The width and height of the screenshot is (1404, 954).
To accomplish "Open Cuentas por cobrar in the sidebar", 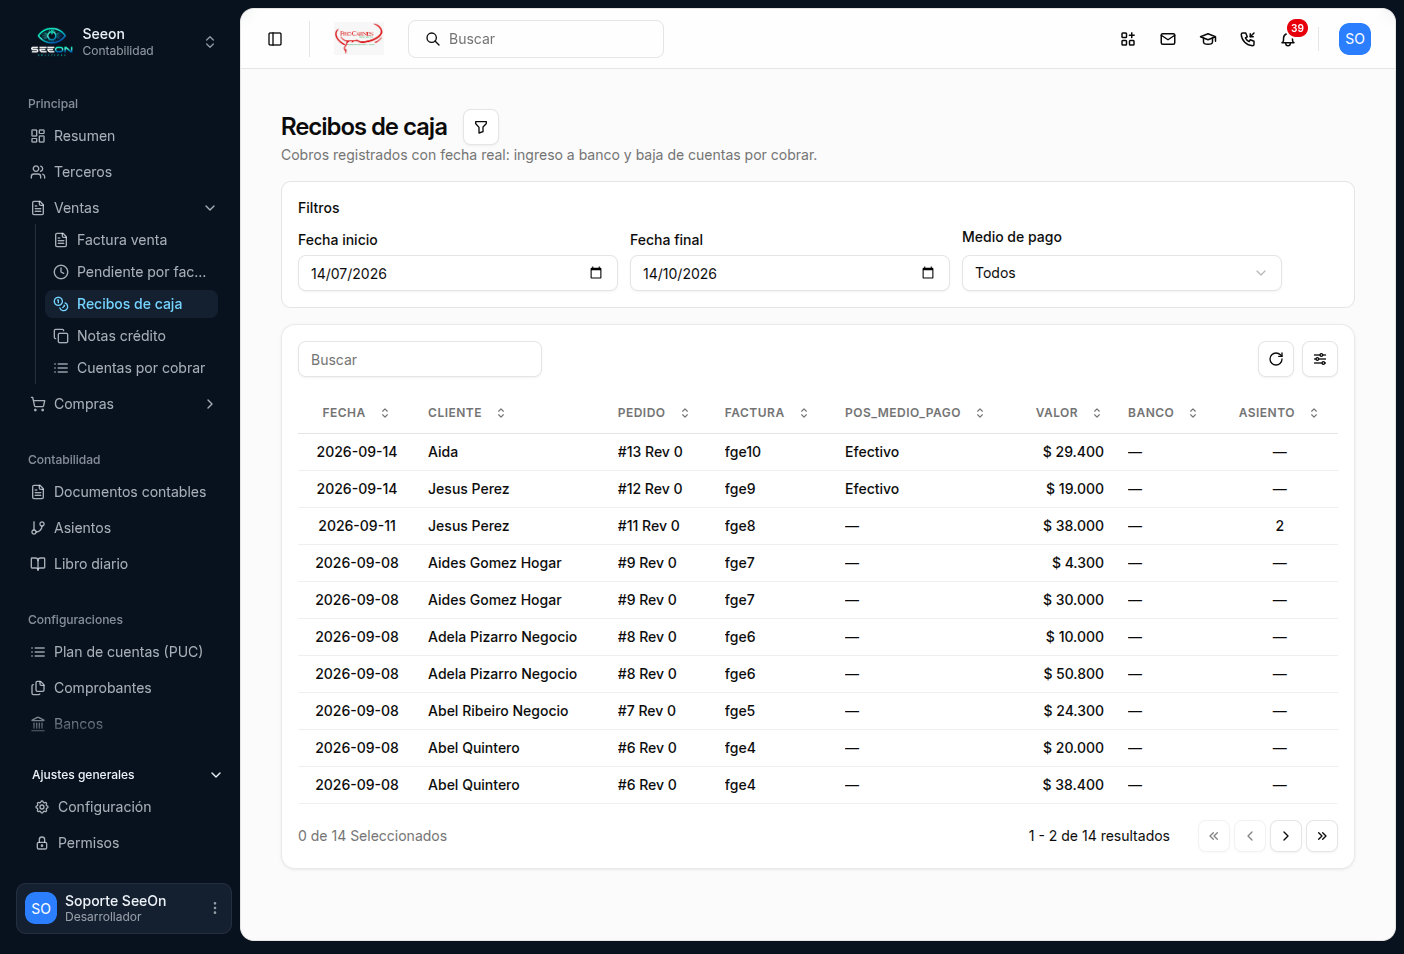I will click(131, 368).
